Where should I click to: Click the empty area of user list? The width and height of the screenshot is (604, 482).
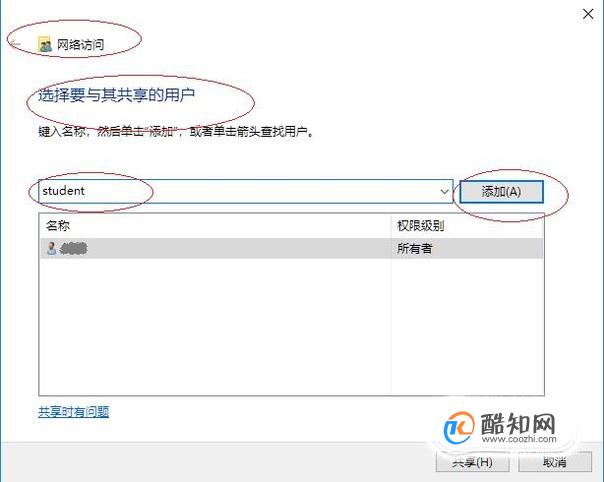[292, 327]
